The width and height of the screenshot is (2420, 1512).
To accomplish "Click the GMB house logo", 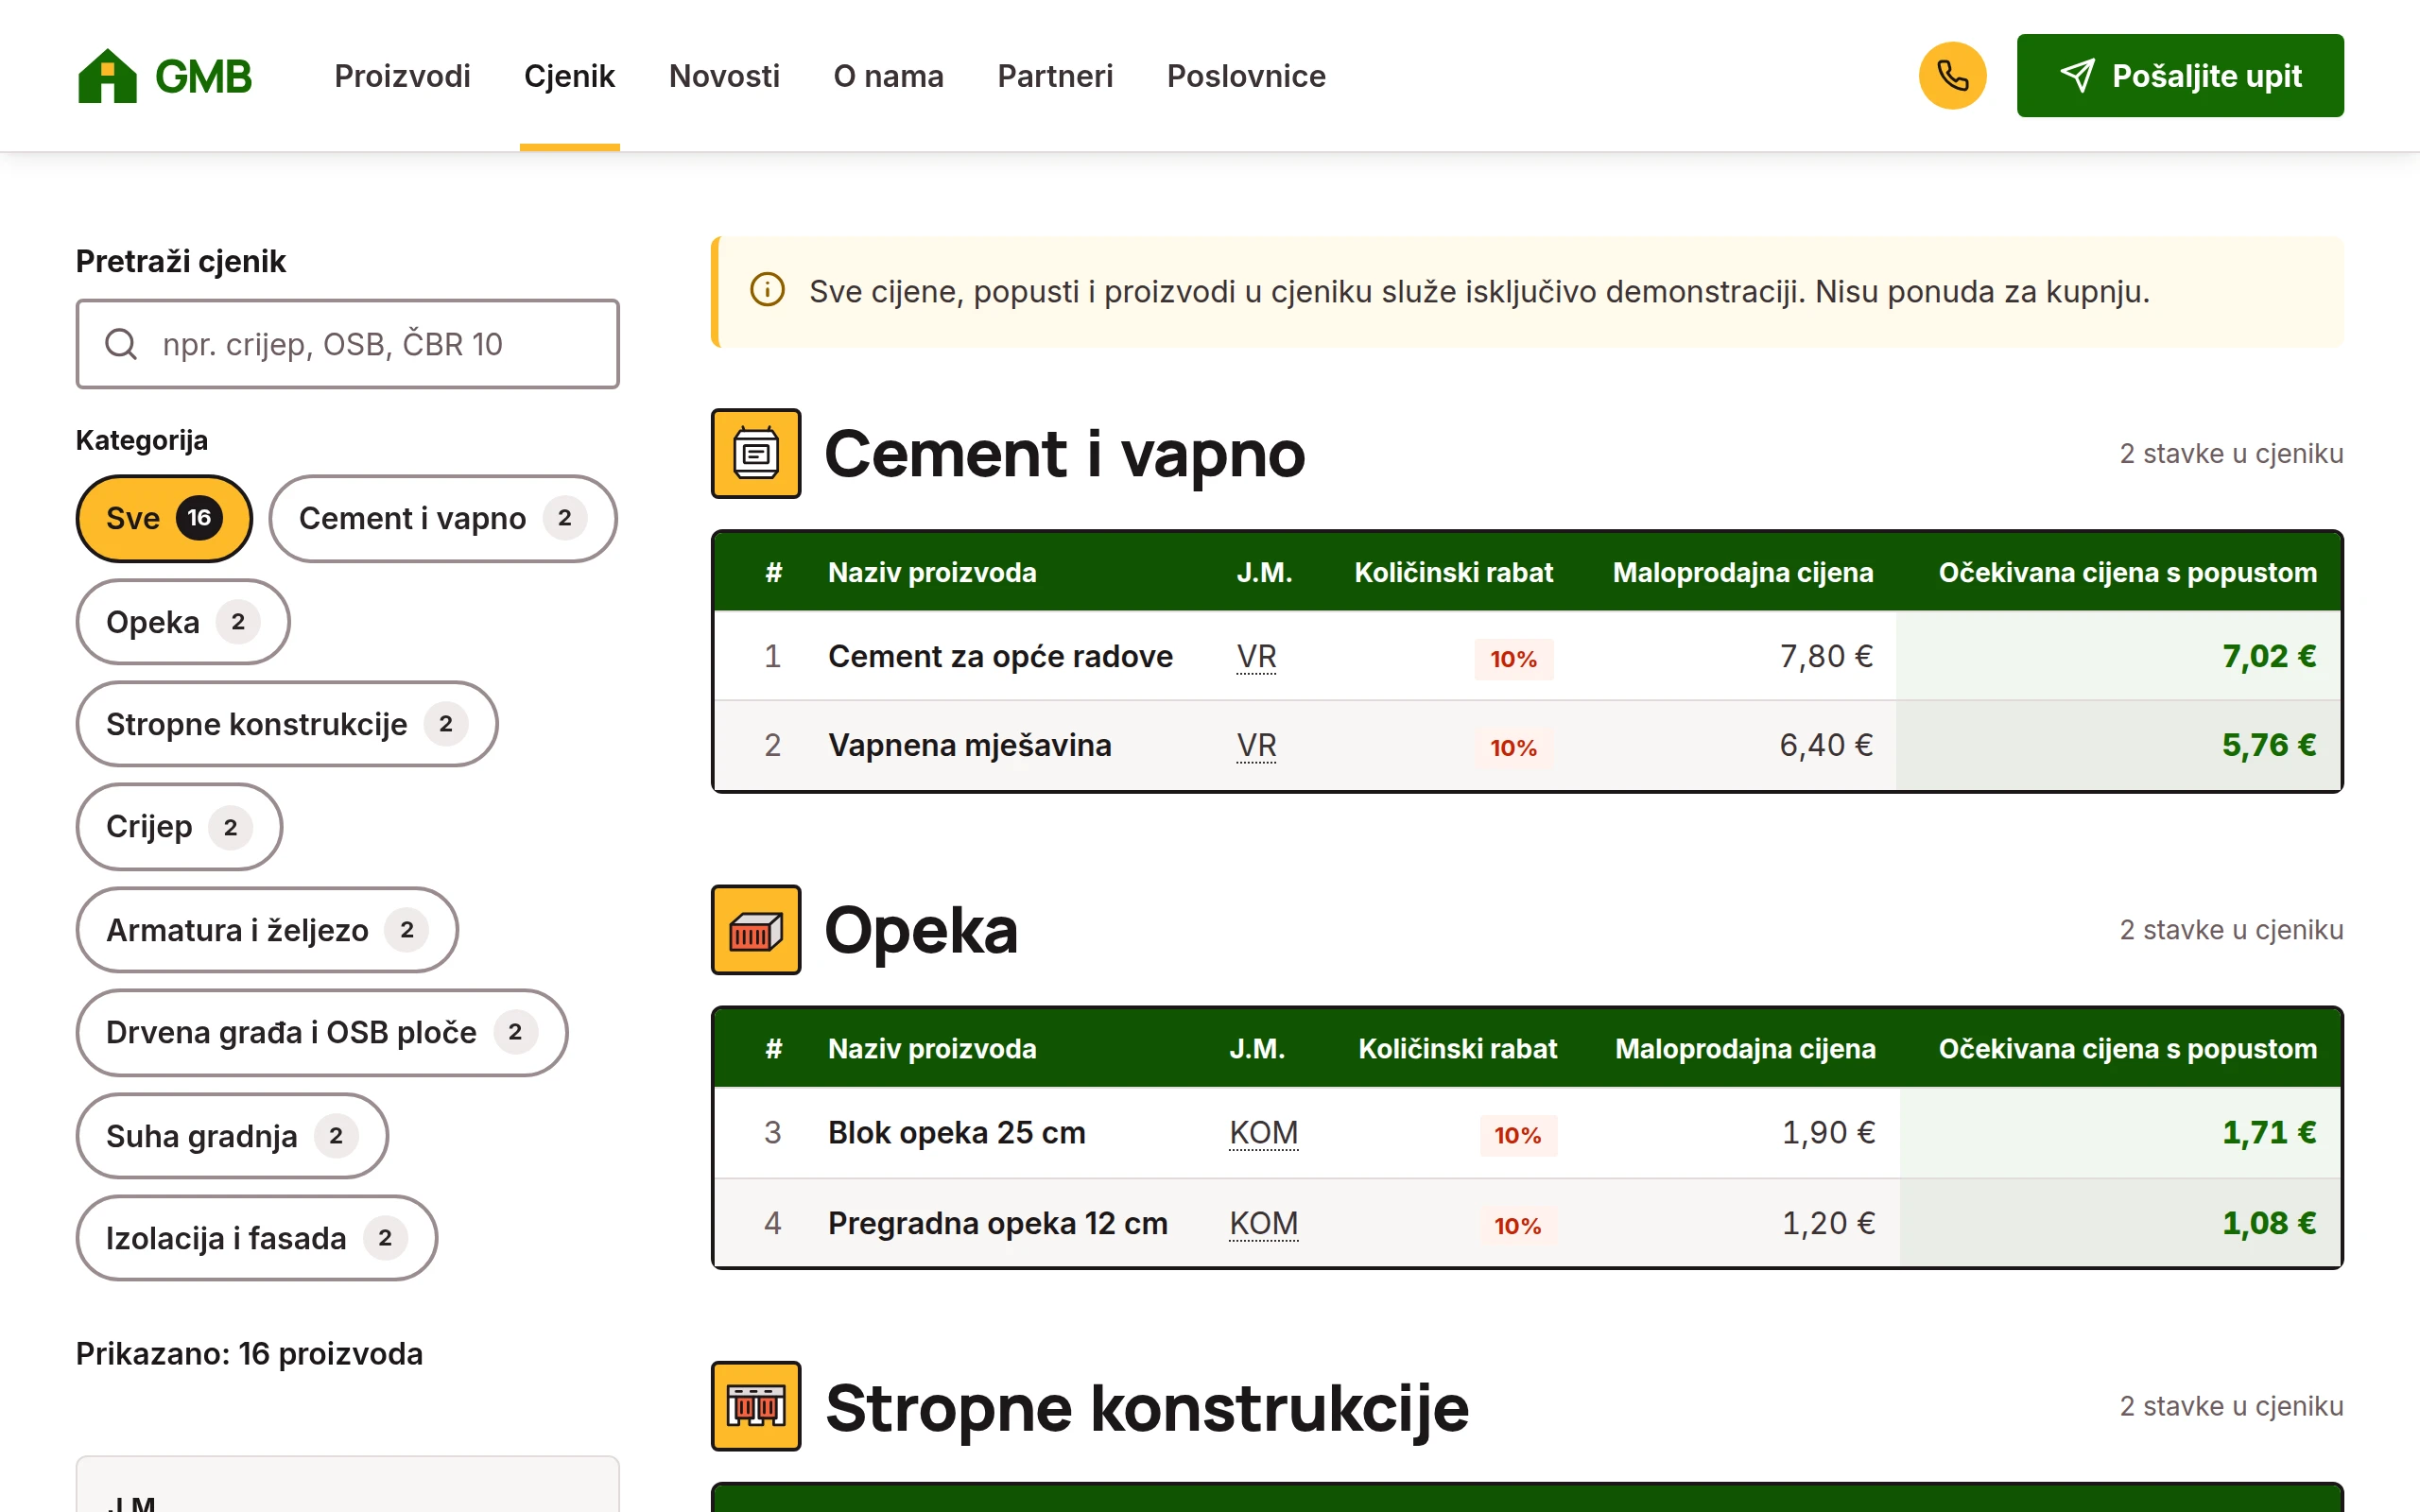I will pos(164,76).
